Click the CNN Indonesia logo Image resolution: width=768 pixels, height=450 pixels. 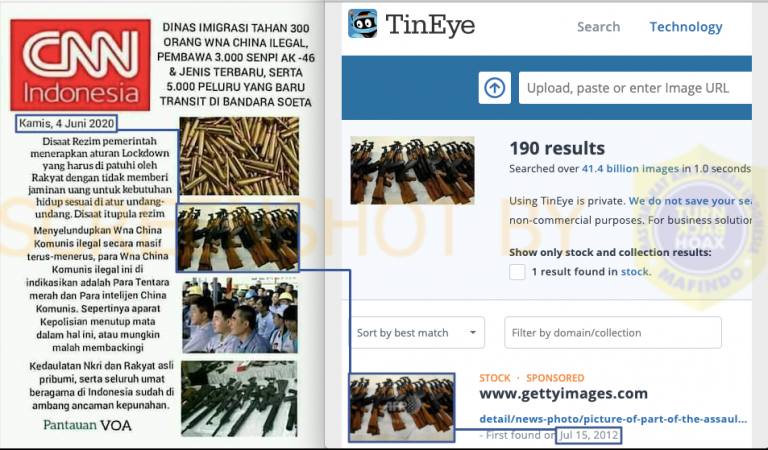80,65
